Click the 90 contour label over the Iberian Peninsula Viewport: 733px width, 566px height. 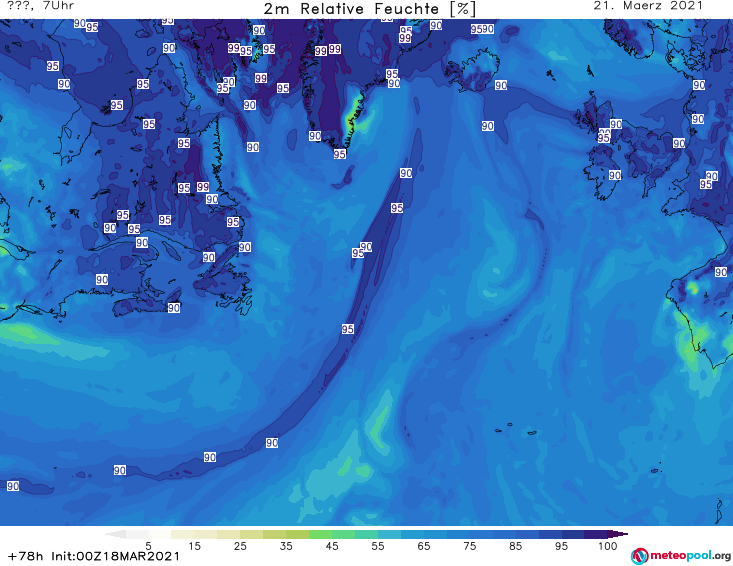[x=721, y=272]
